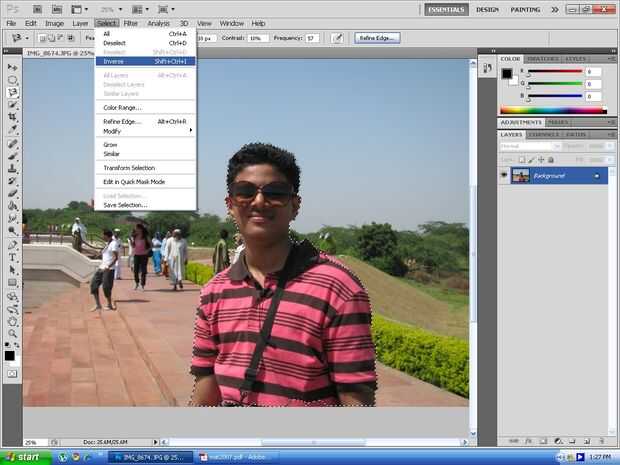
Task: Select the Eraser tool
Action: 12,193
